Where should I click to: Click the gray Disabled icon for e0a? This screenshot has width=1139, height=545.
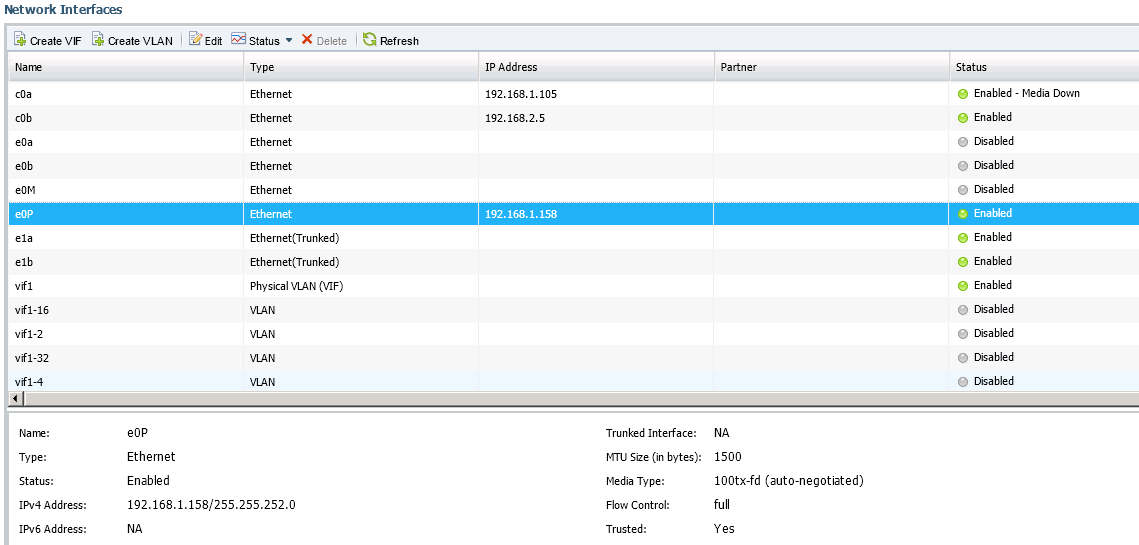tap(963, 142)
